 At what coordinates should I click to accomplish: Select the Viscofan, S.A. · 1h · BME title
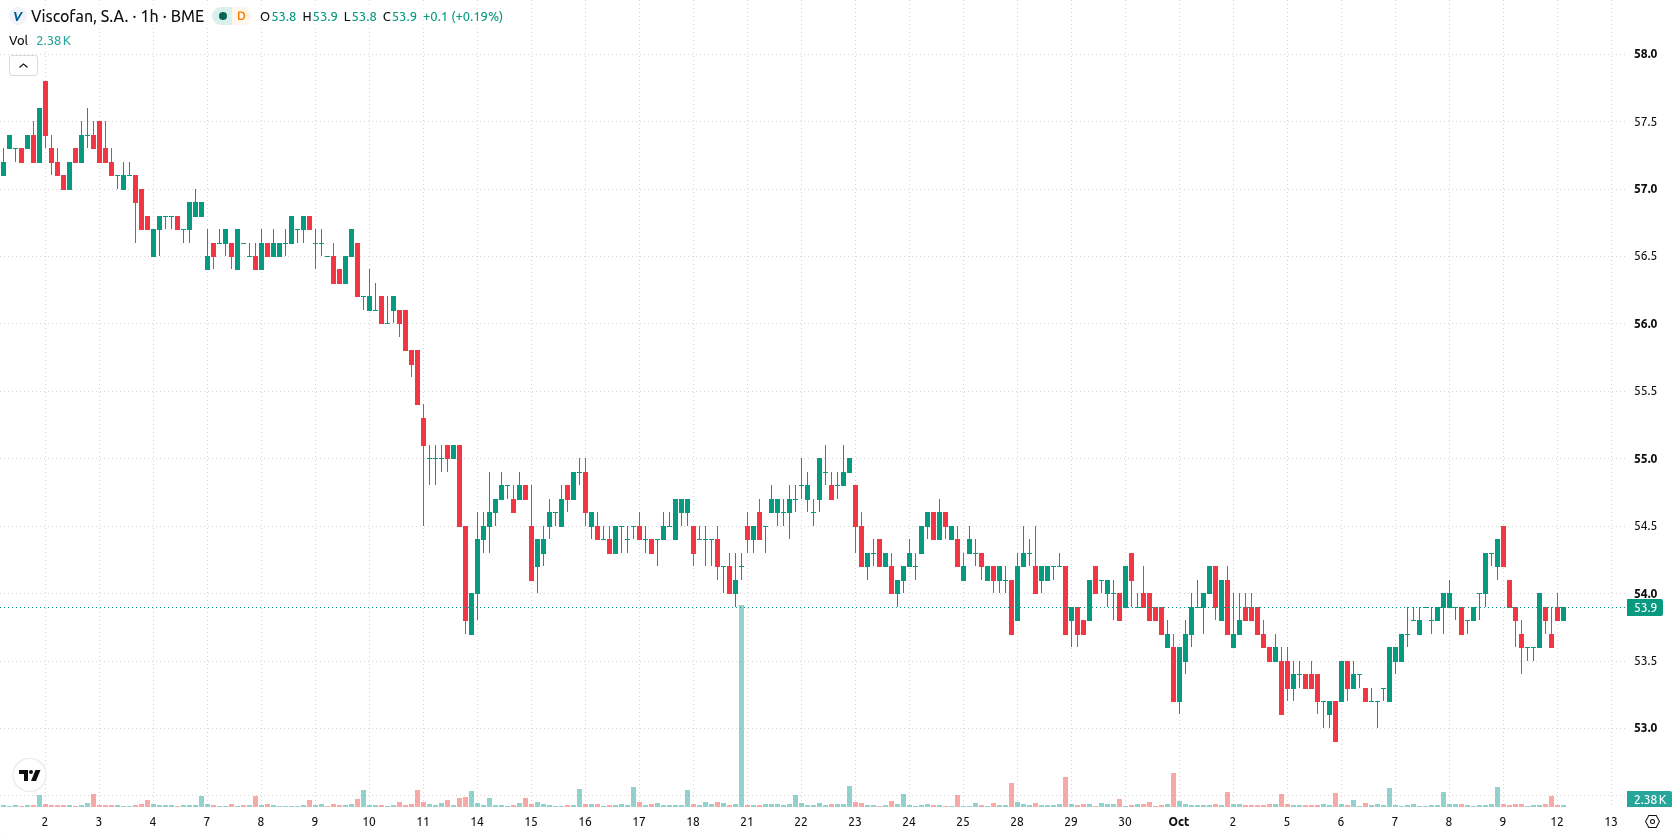tap(117, 16)
